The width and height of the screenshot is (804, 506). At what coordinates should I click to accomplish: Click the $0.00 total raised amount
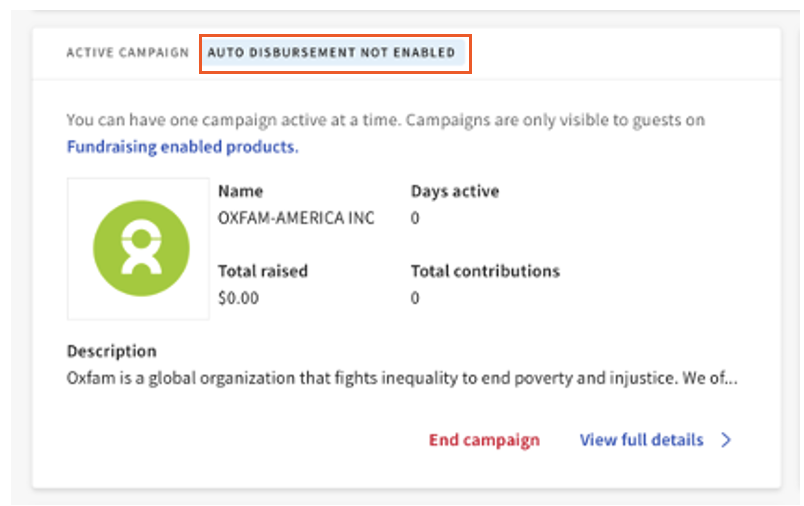pyautogui.click(x=238, y=298)
